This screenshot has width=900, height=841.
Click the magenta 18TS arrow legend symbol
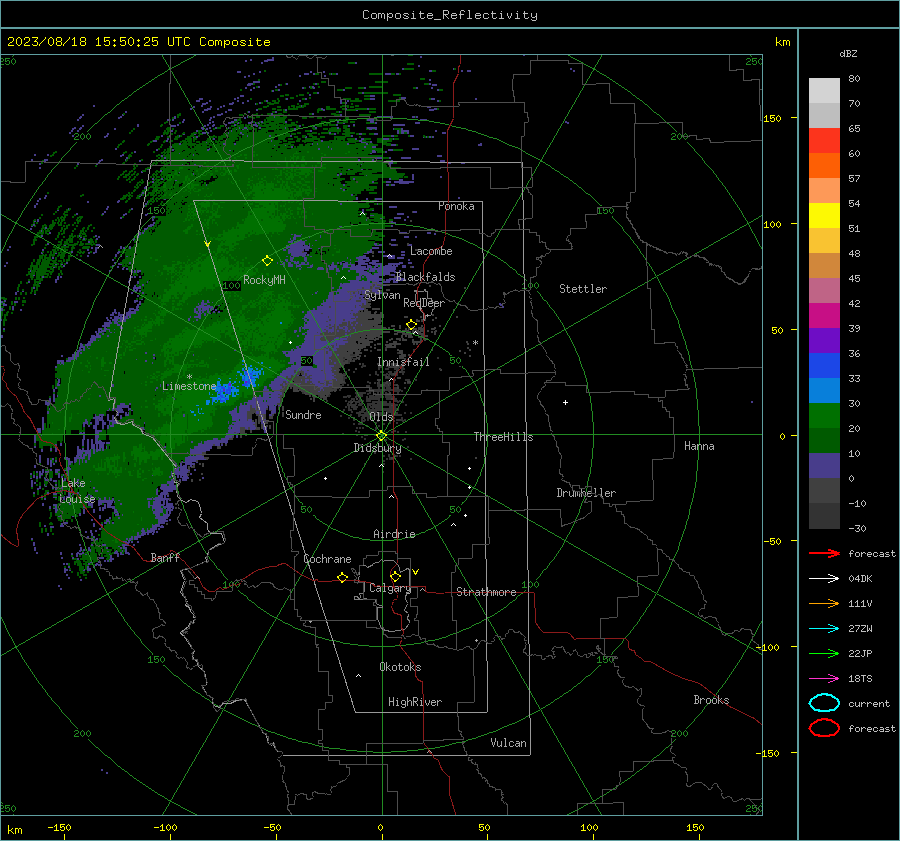tap(824, 679)
